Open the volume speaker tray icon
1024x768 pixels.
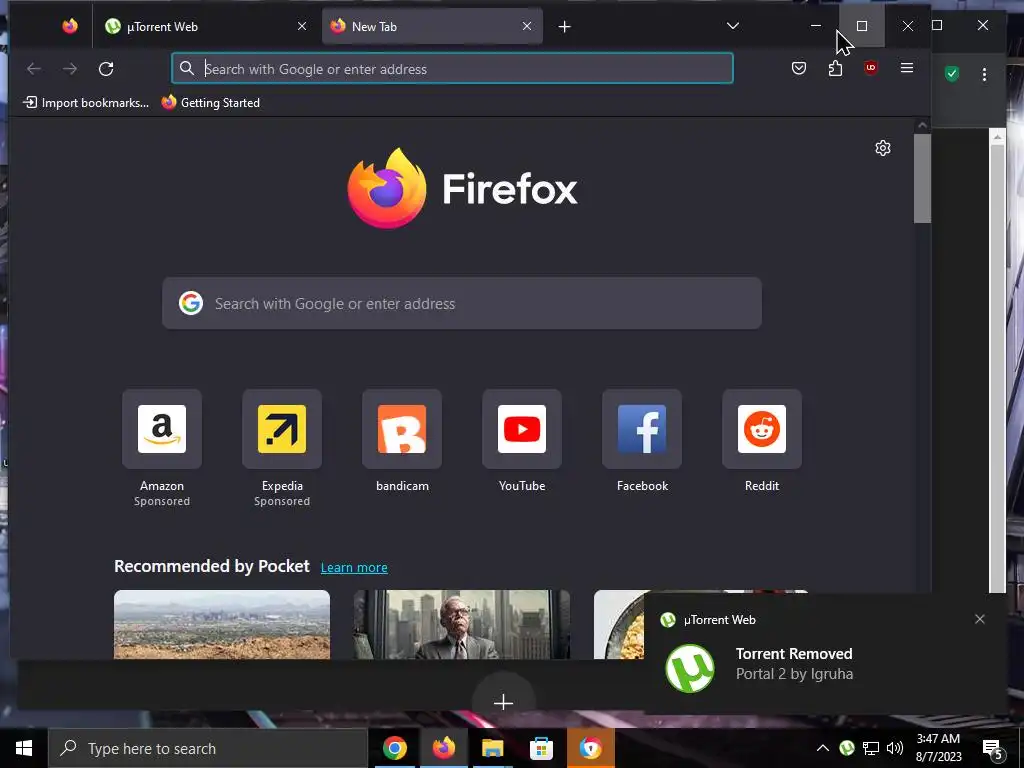pos(895,748)
